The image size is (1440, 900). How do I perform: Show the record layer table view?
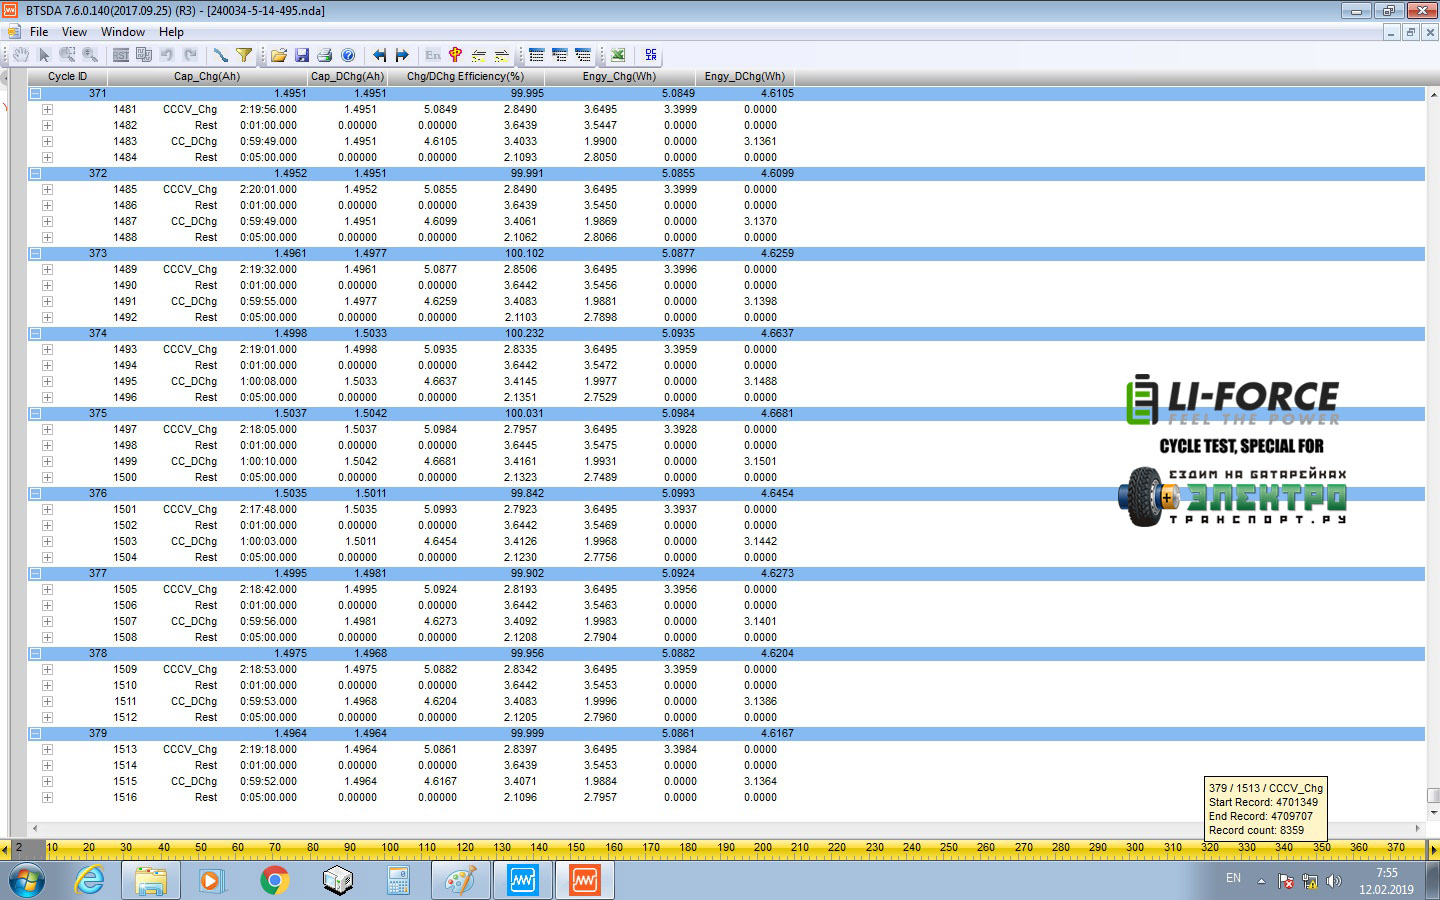[x=583, y=55]
